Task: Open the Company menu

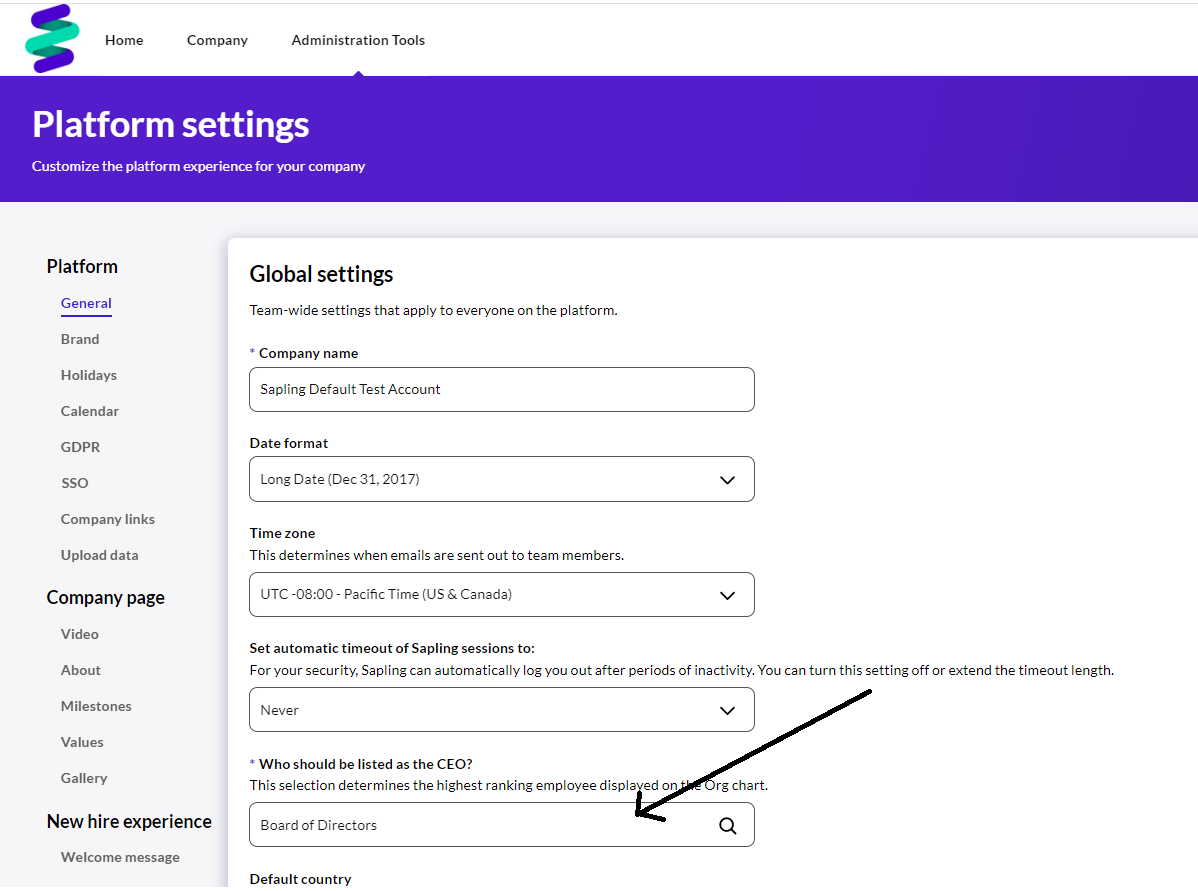Action: click(217, 40)
